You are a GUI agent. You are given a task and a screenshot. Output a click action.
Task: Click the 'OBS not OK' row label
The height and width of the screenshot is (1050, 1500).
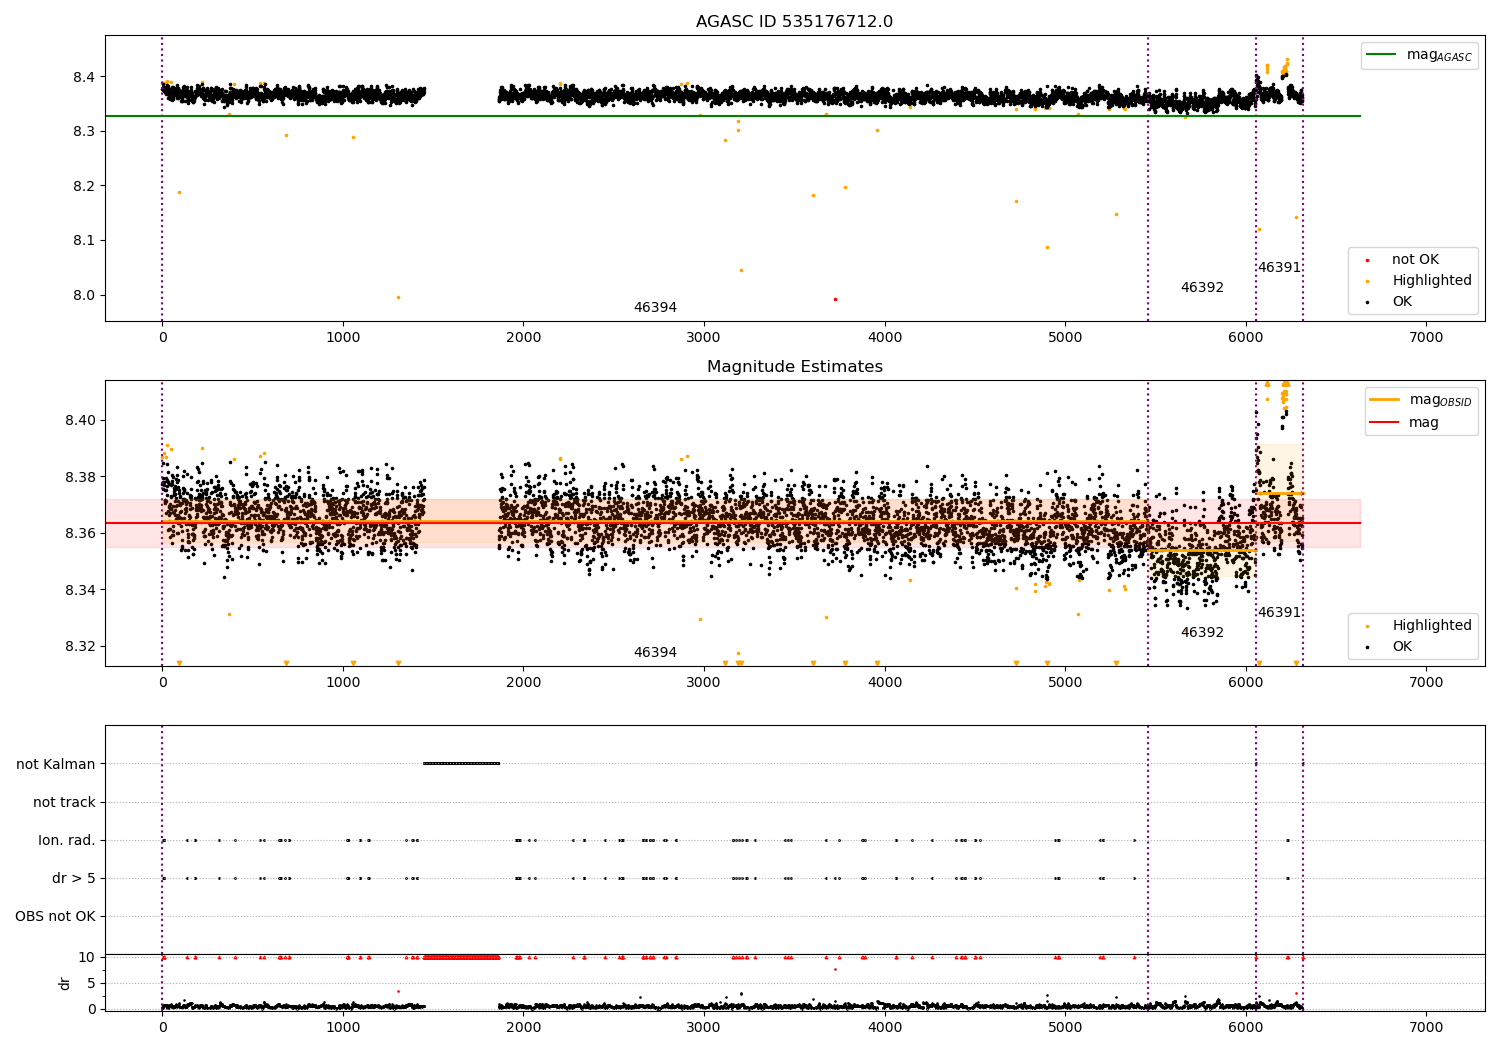coord(55,917)
